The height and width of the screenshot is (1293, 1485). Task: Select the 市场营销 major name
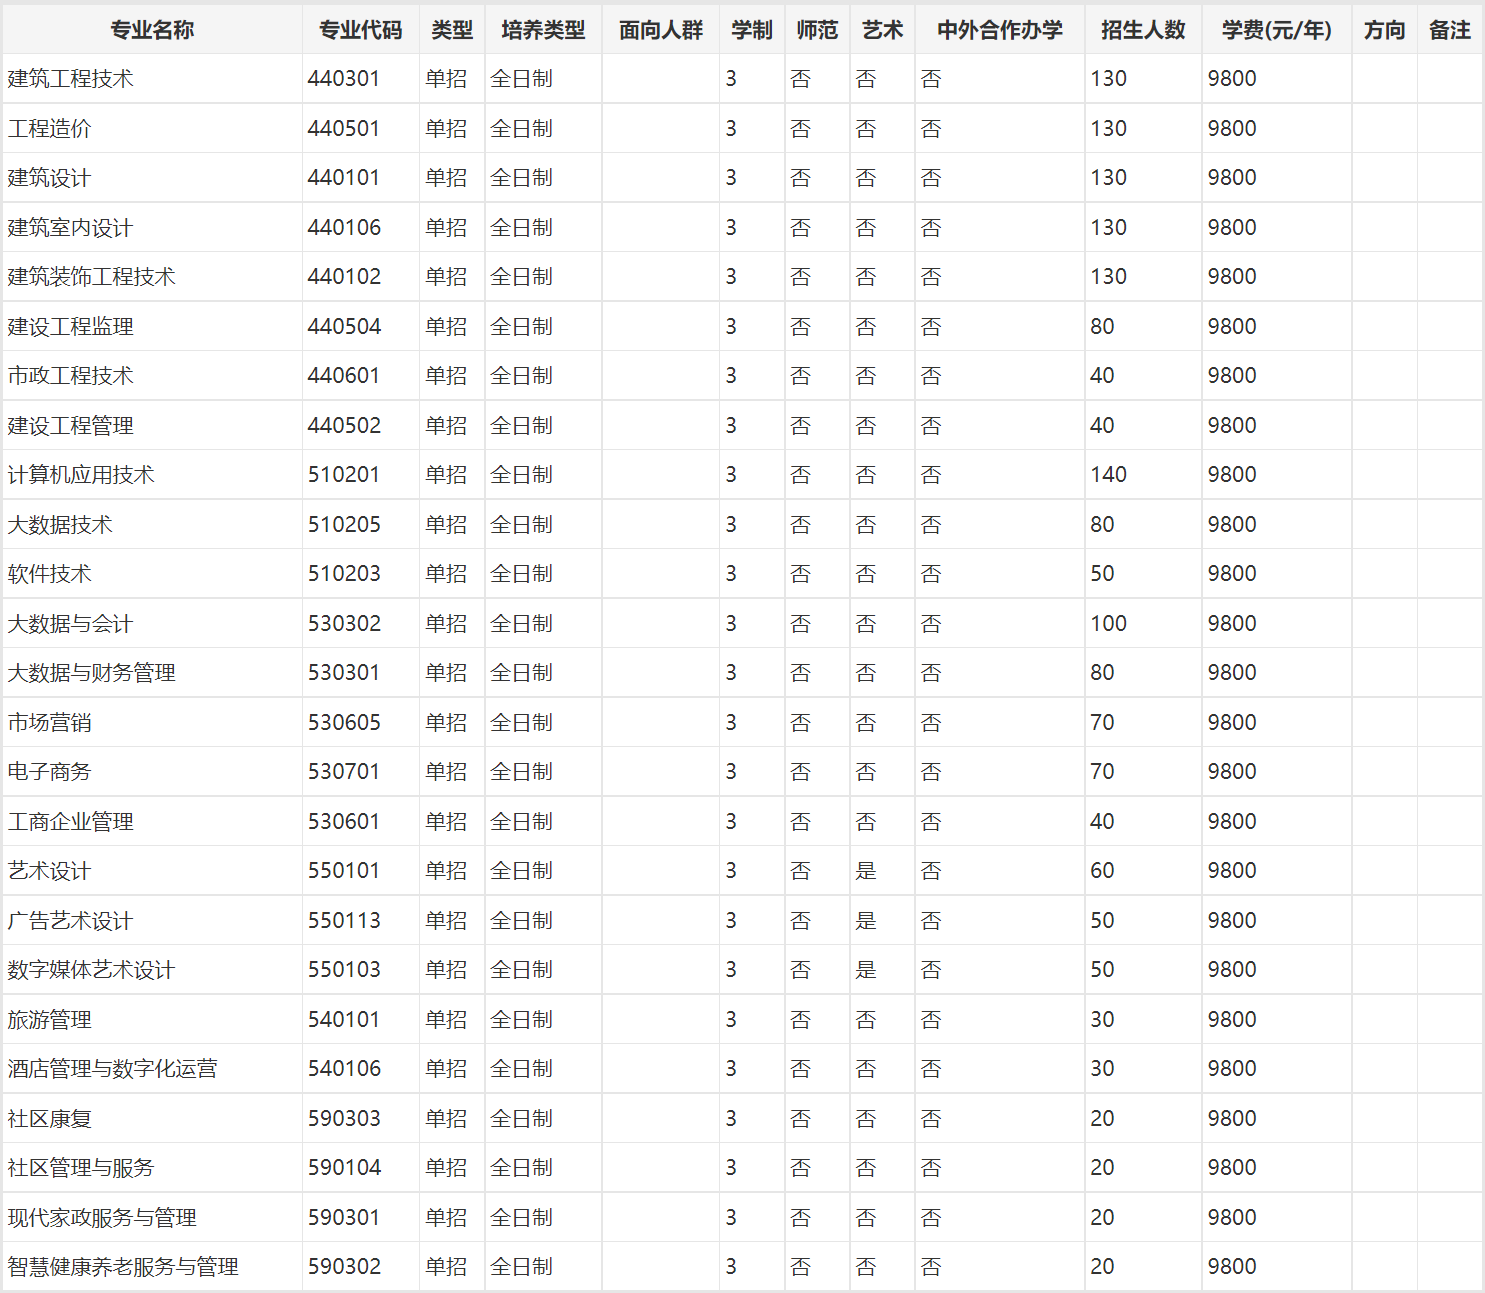click(49, 722)
